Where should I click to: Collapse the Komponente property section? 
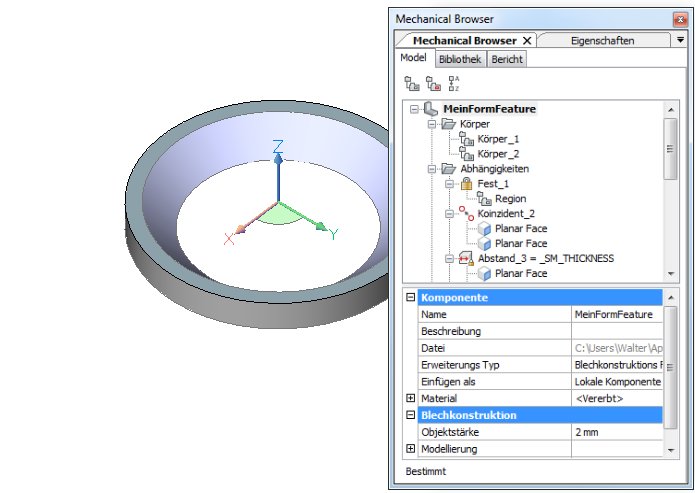point(410,298)
